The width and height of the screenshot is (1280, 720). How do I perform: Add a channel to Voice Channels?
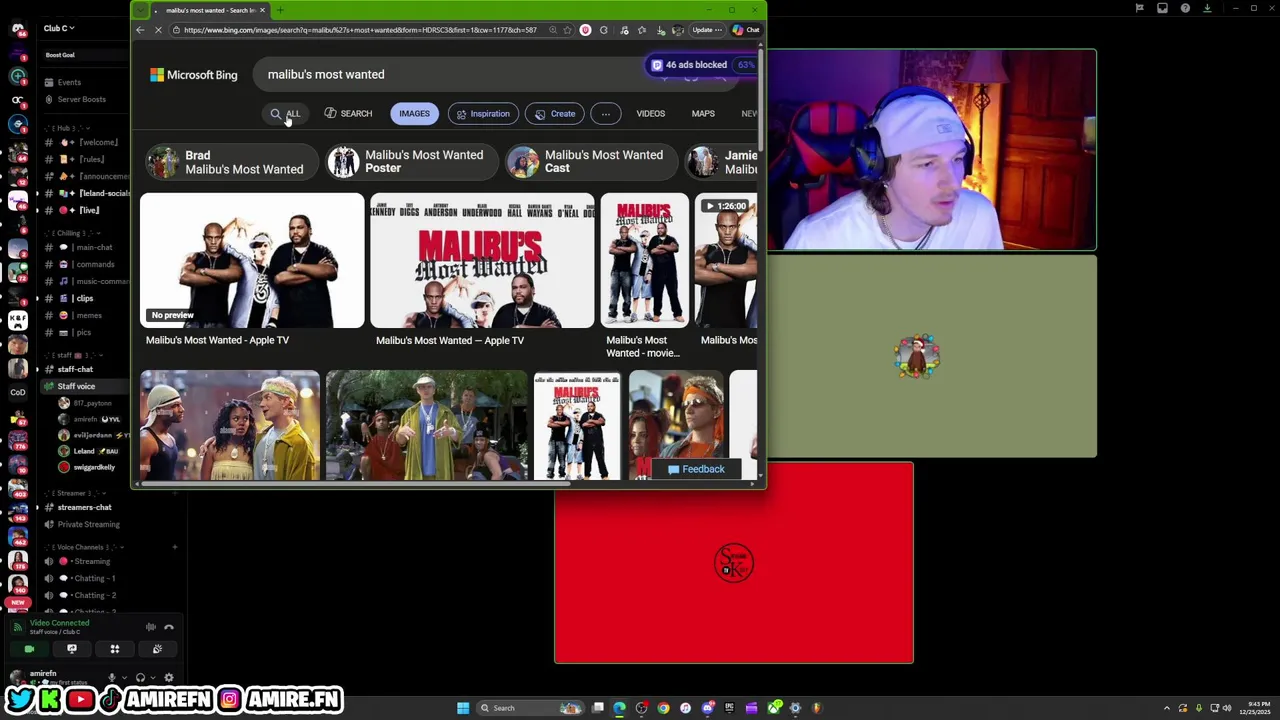click(174, 547)
